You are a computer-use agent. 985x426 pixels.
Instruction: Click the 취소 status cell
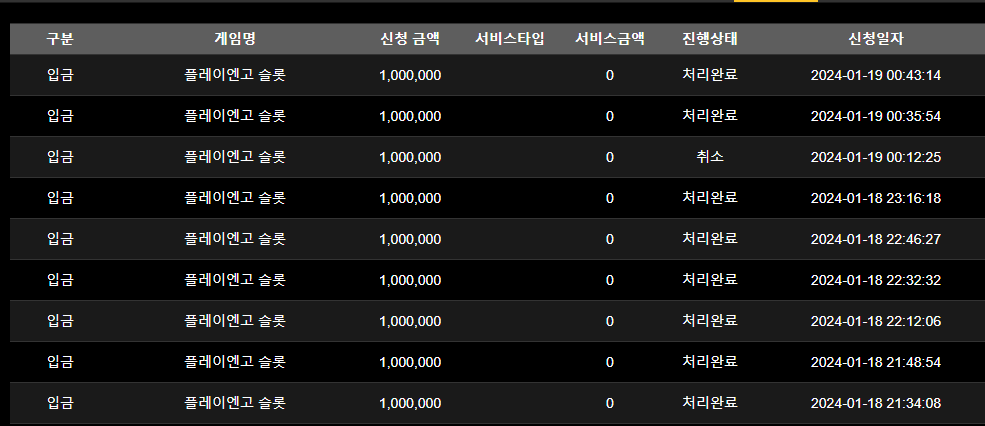click(x=710, y=157)
